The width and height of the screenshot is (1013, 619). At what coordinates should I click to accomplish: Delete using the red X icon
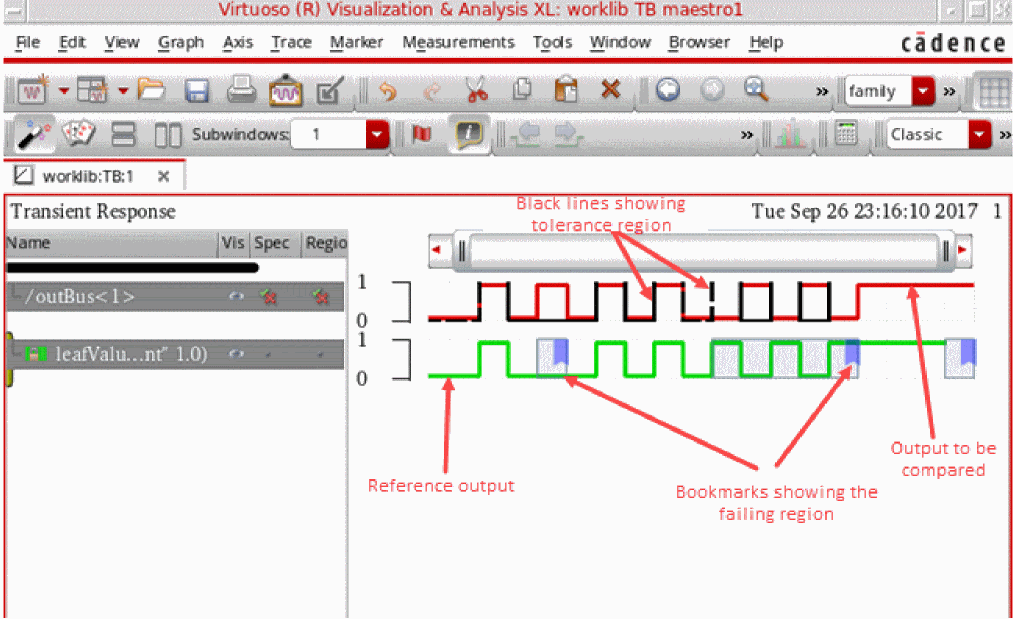pyautogui.click(x=611, y=89)
